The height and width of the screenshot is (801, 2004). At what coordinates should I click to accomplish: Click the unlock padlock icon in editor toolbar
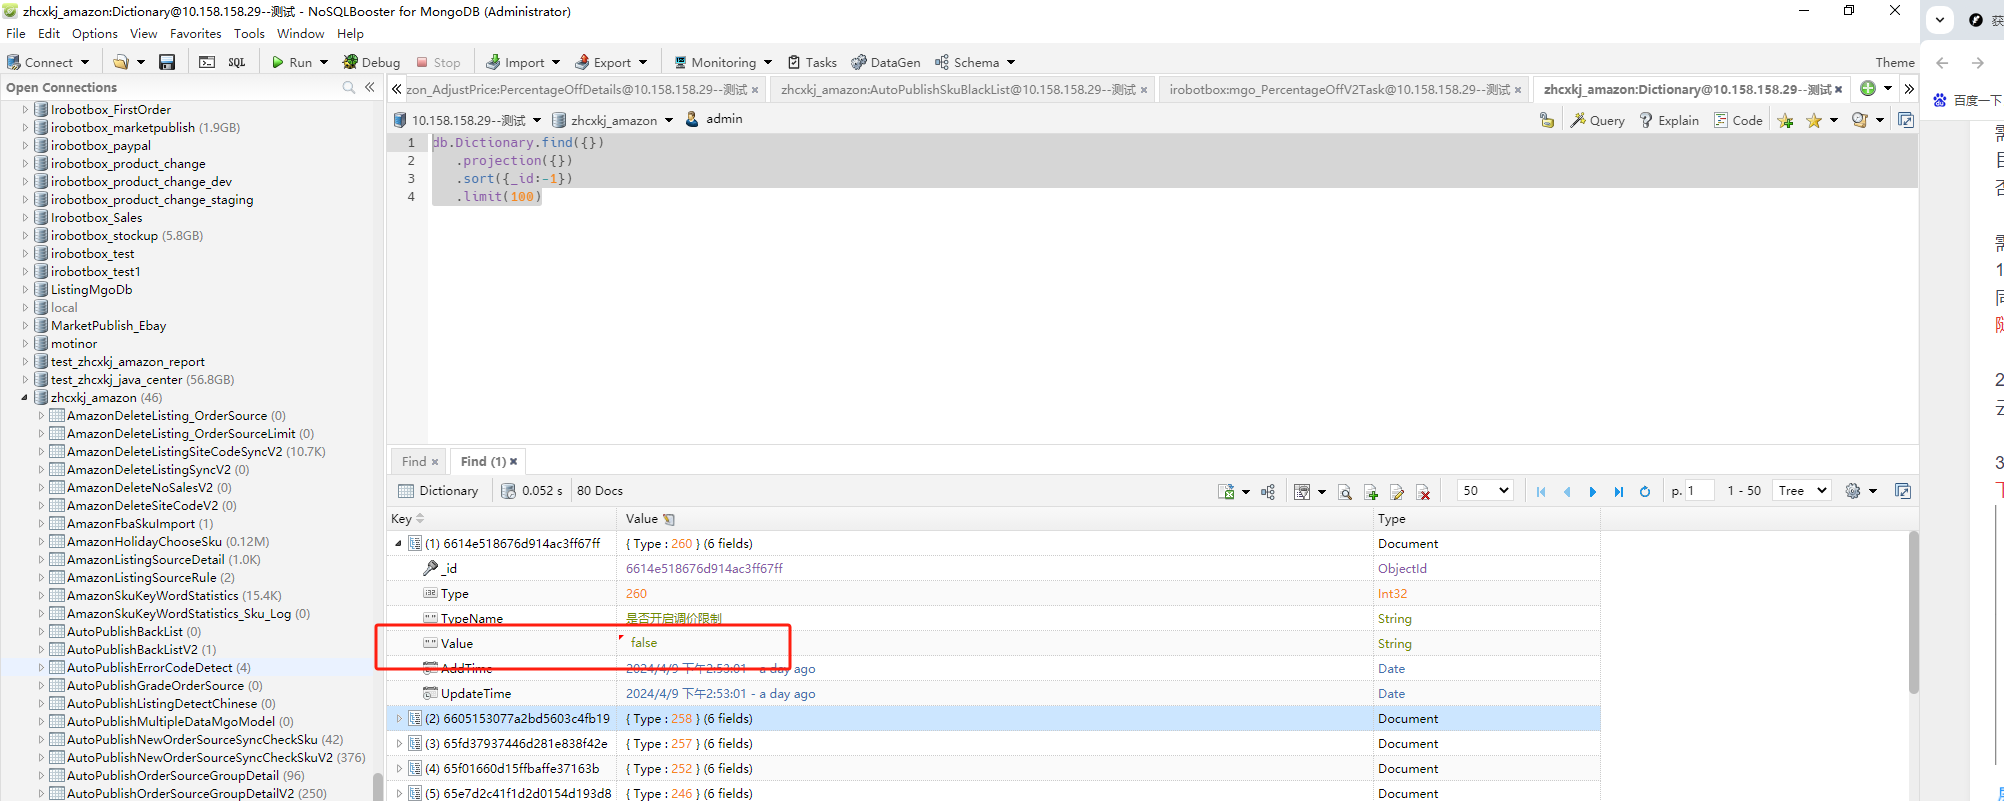pos(1547,120)
